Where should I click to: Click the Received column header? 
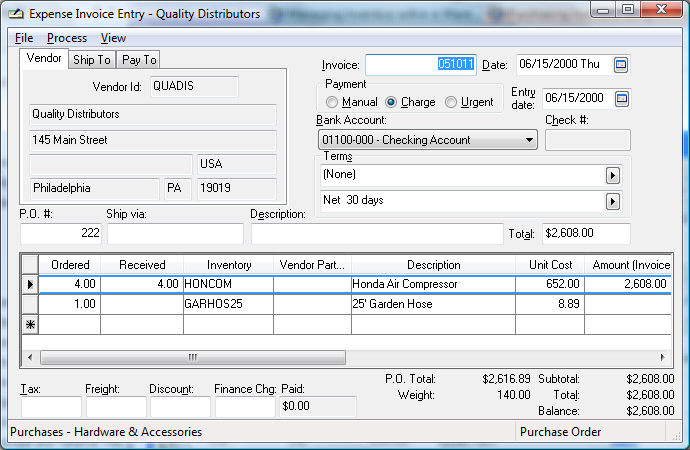click(142, 265)
